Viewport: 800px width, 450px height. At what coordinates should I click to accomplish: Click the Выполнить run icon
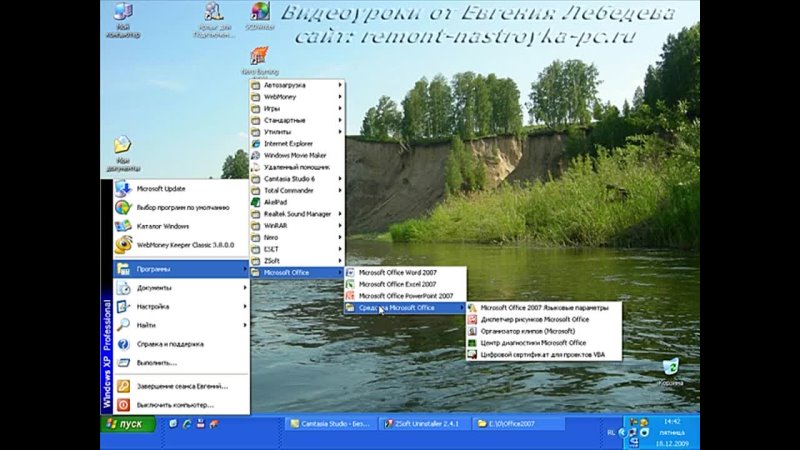coord(123,363)
